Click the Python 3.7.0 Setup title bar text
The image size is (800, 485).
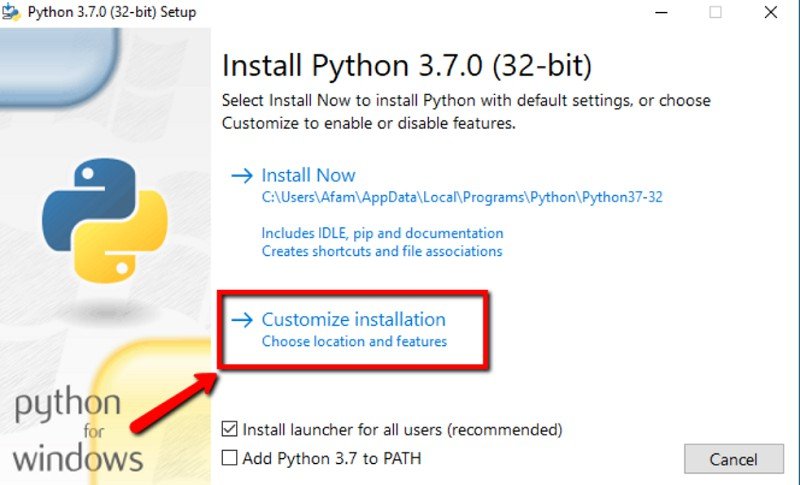pyautogui.click(x=112, y=12)
